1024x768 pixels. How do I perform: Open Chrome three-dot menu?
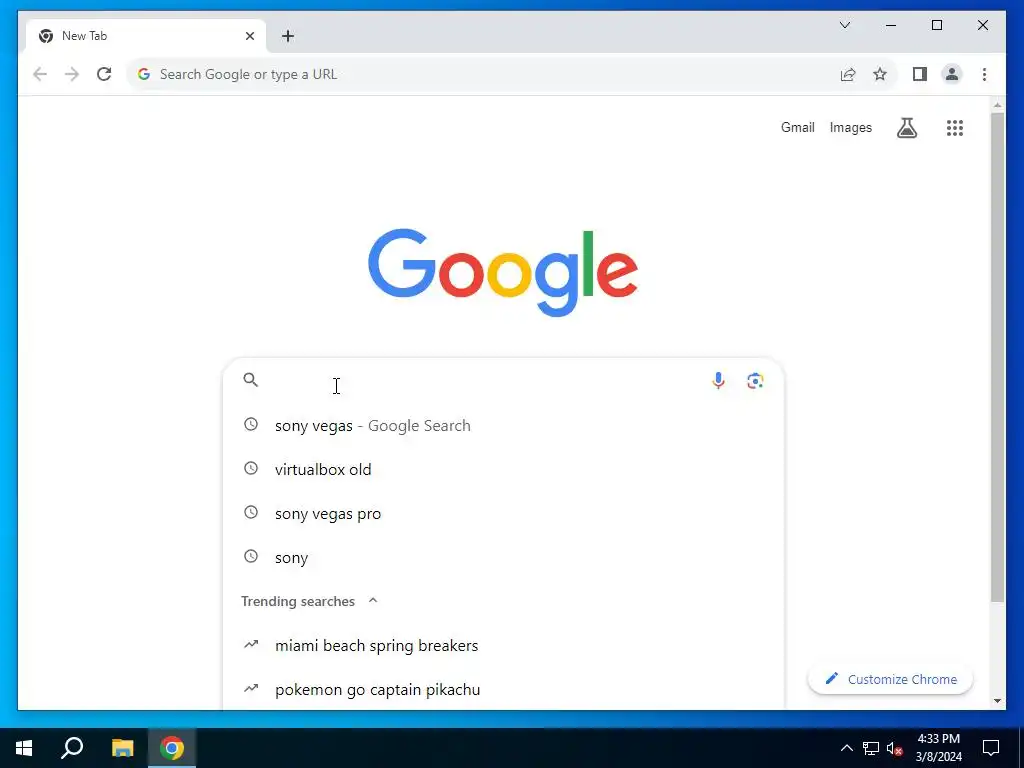point(984,74)
